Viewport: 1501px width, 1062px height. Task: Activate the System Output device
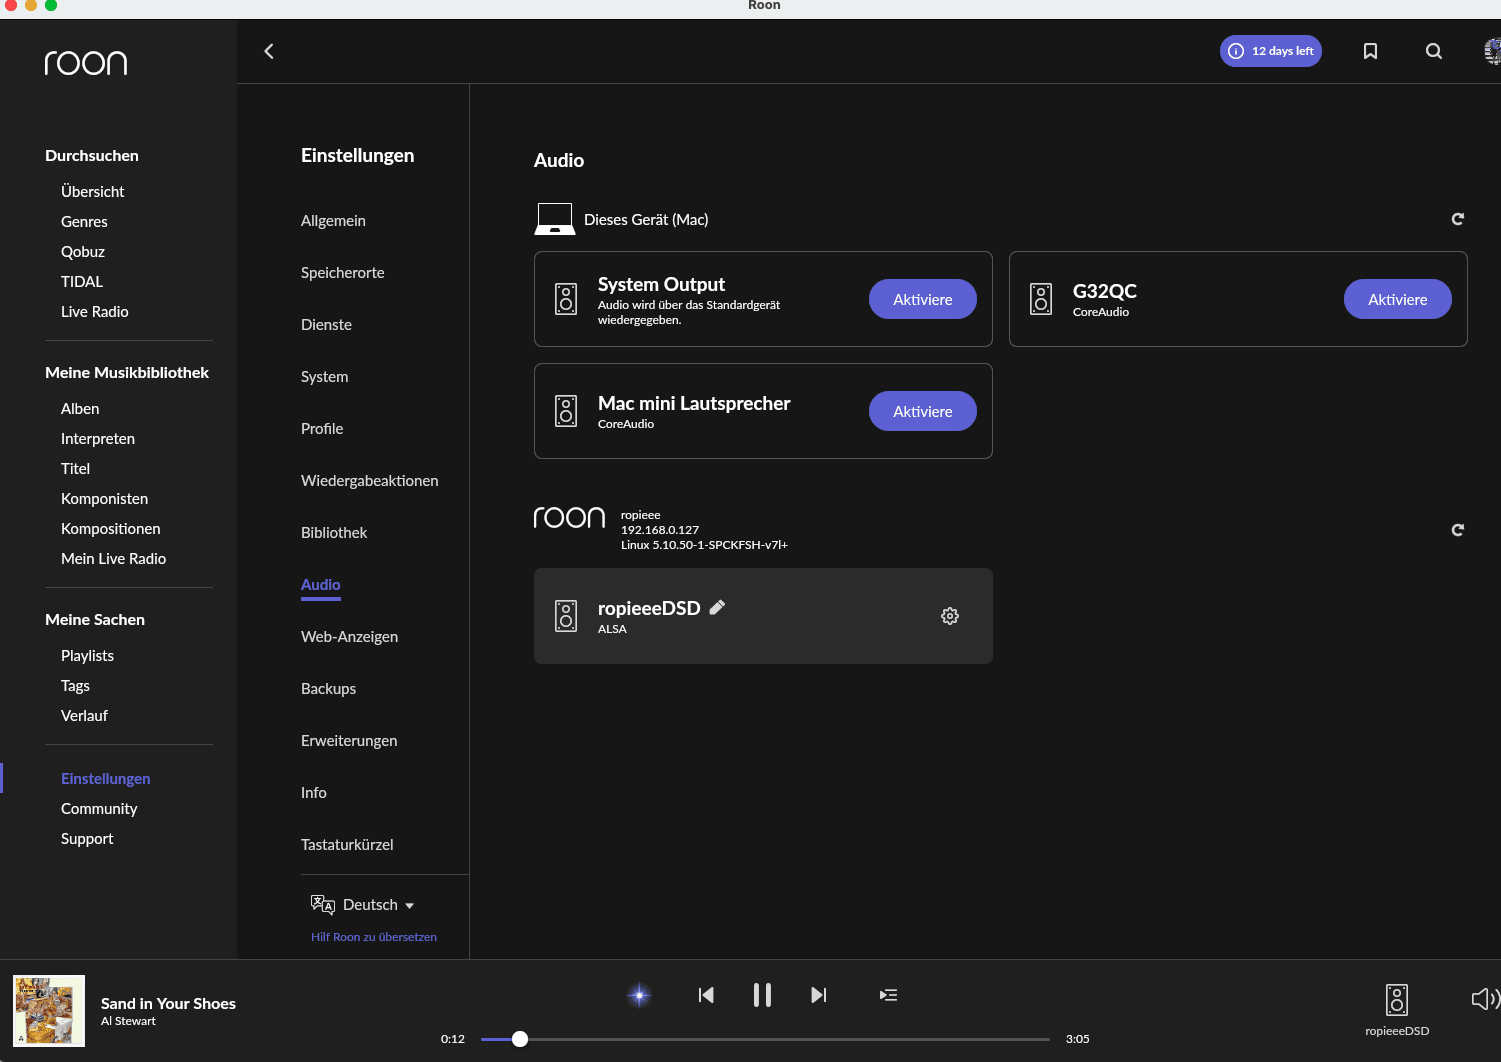pyautogui.click(x=922, y=299)
